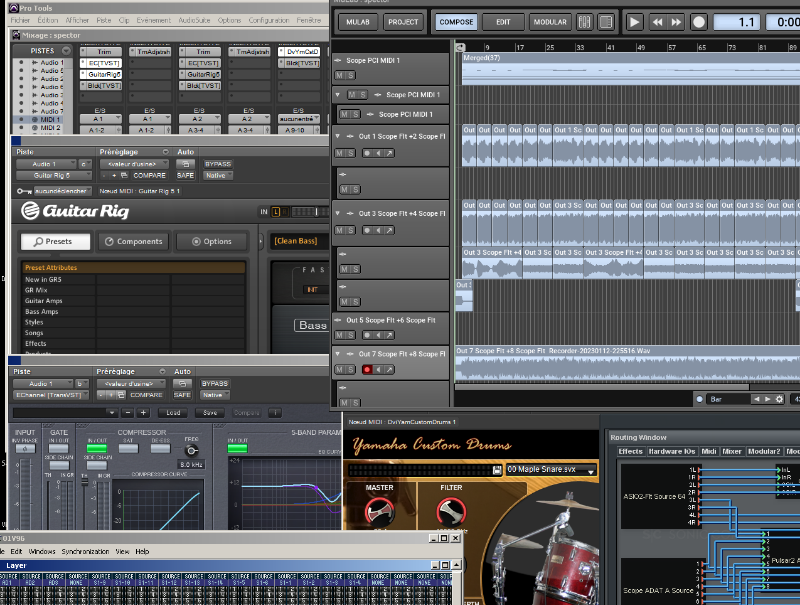Click the Yamaha drums MASTER knob
The height and width of the screenshot is (605, 800).
379,512
